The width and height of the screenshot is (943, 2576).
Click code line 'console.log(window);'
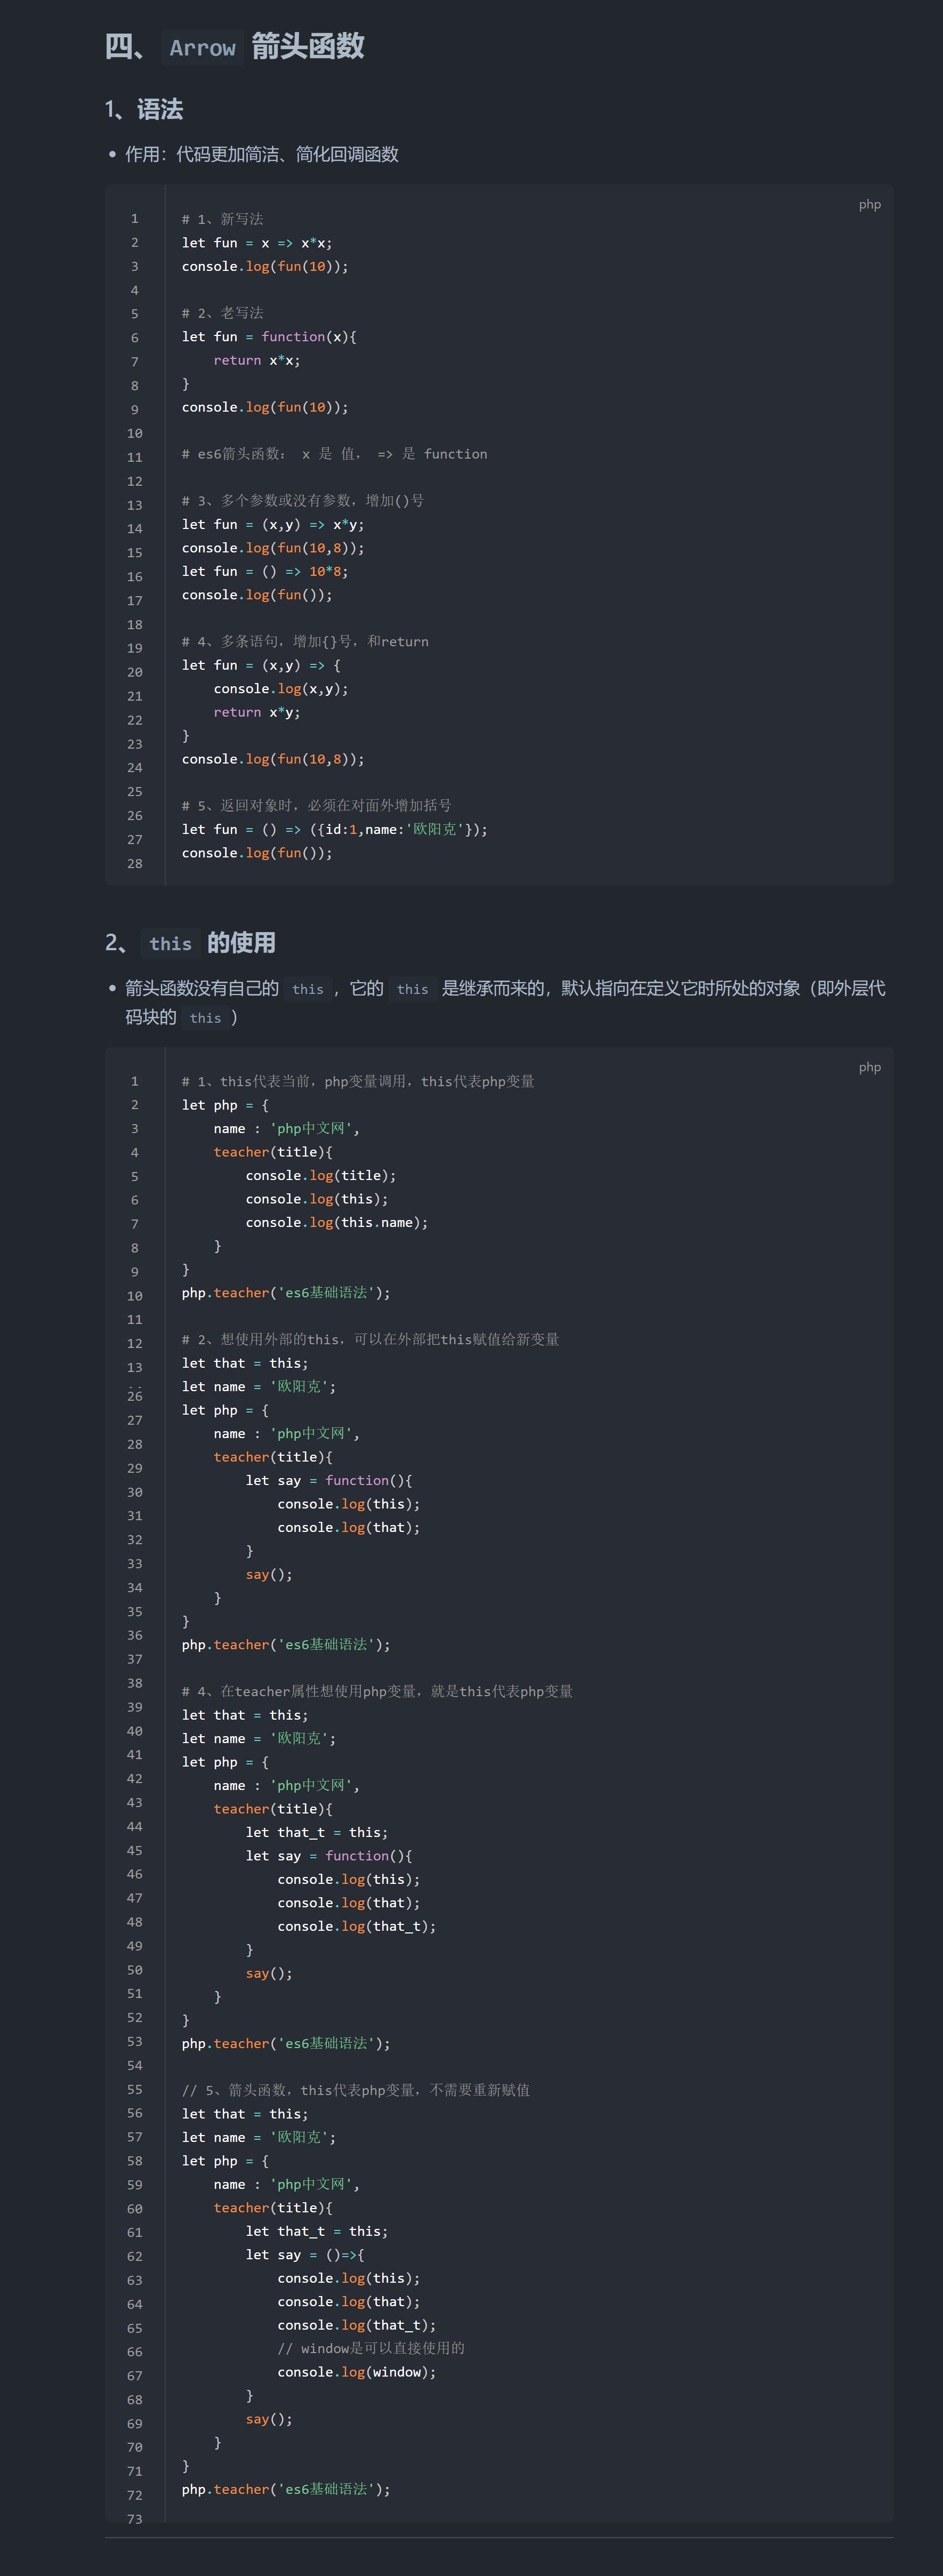[357, 2372]
